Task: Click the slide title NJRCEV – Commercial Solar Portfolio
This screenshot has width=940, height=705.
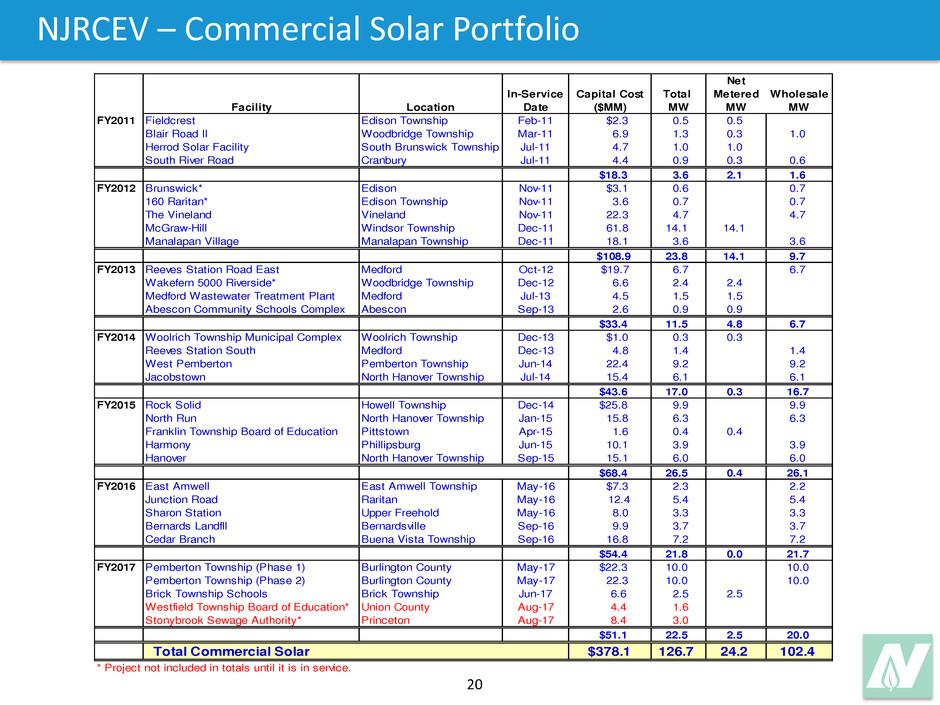Action: point(308,29)
